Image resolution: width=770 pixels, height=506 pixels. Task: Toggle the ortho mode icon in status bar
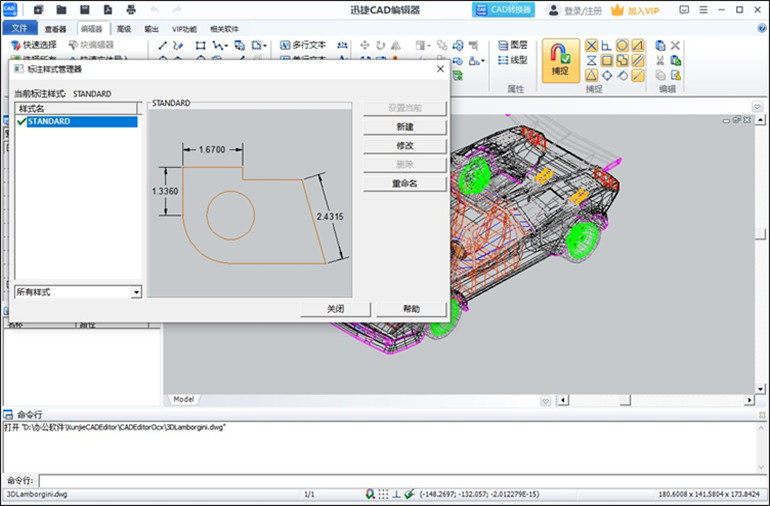(396, 494)
